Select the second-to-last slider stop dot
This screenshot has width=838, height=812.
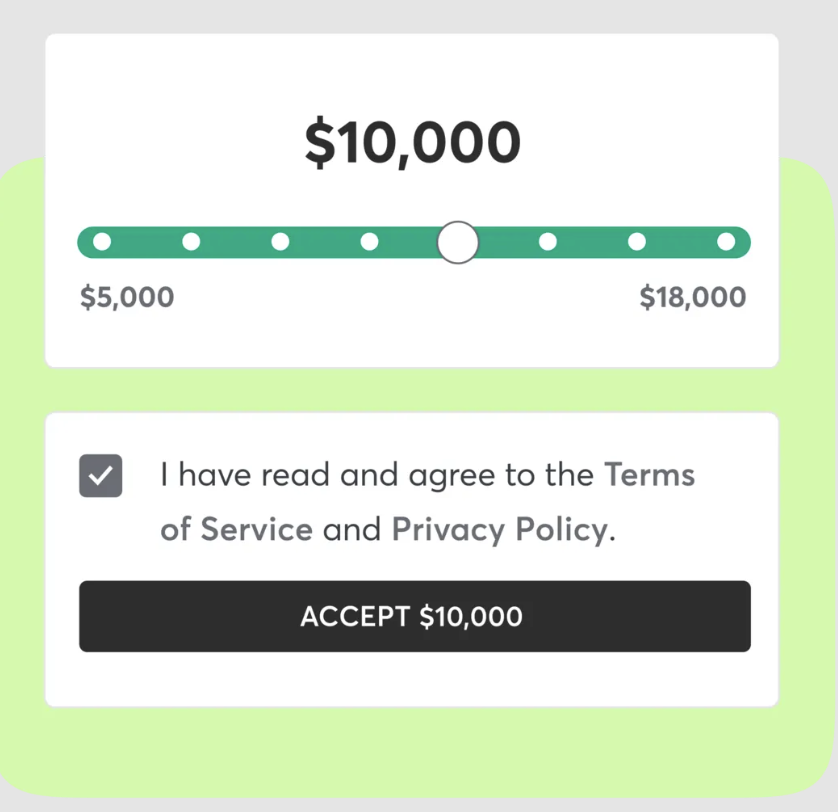click(637, 242)
